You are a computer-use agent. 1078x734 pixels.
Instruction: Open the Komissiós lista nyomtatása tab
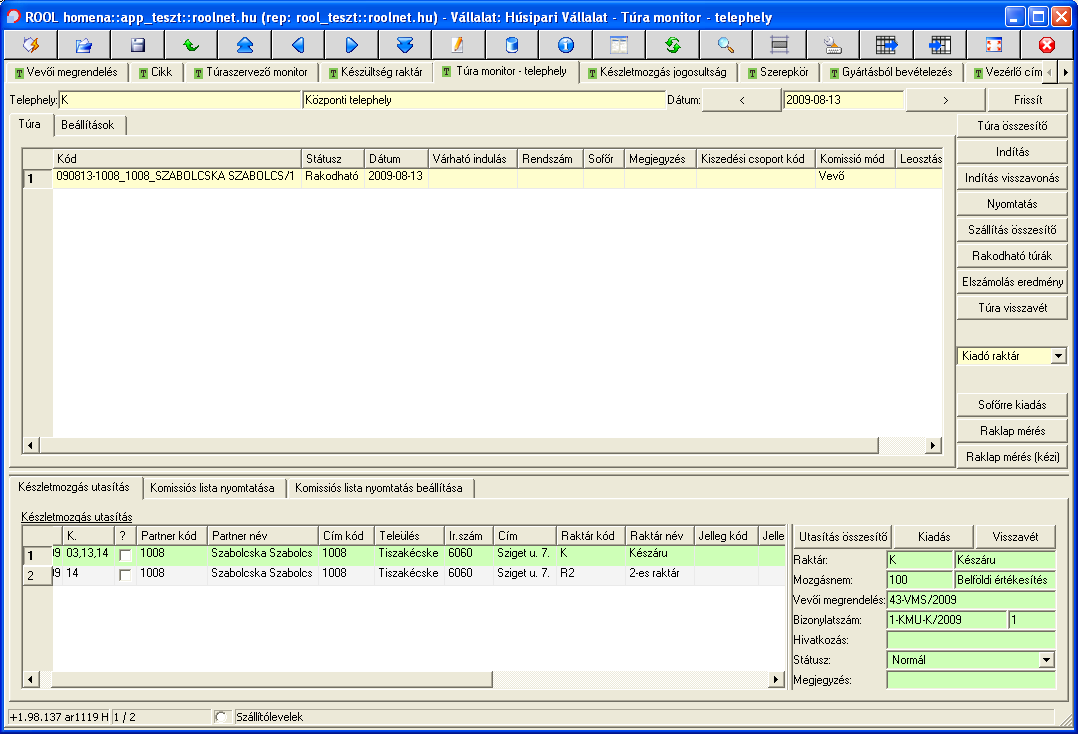(x=212, y=488)
